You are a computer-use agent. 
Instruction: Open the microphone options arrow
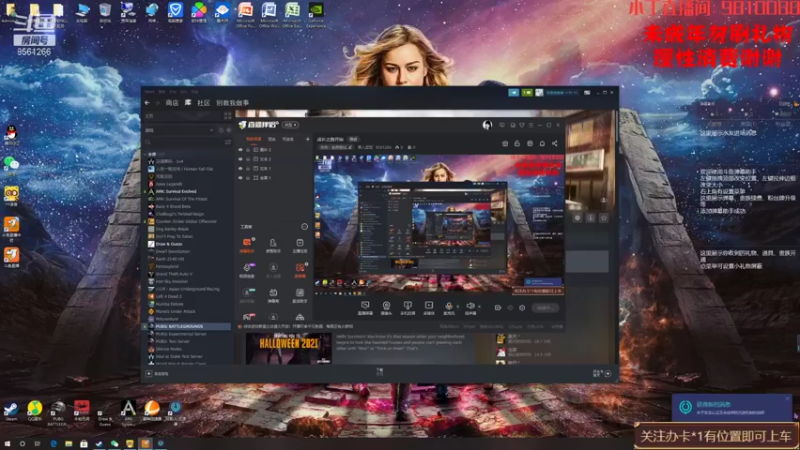pos(458,307)
